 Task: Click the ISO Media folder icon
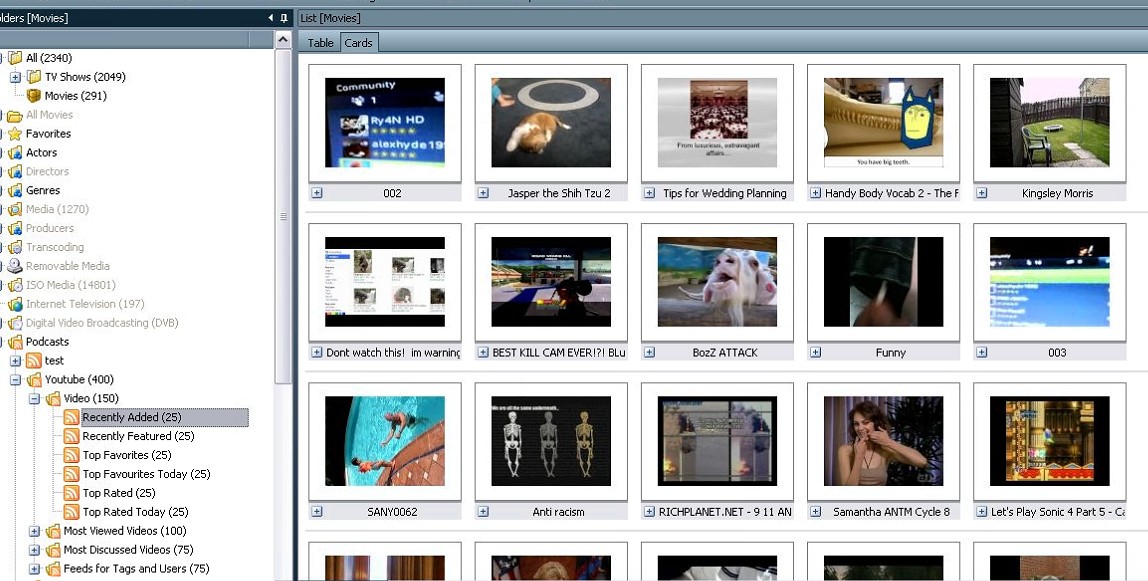pos(15,285)
